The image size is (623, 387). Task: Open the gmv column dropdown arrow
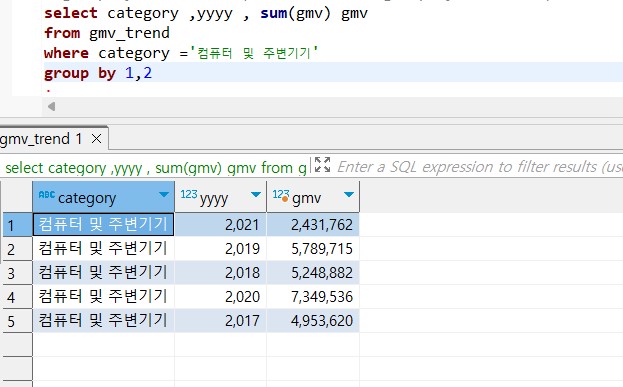(x=349, y=194)
